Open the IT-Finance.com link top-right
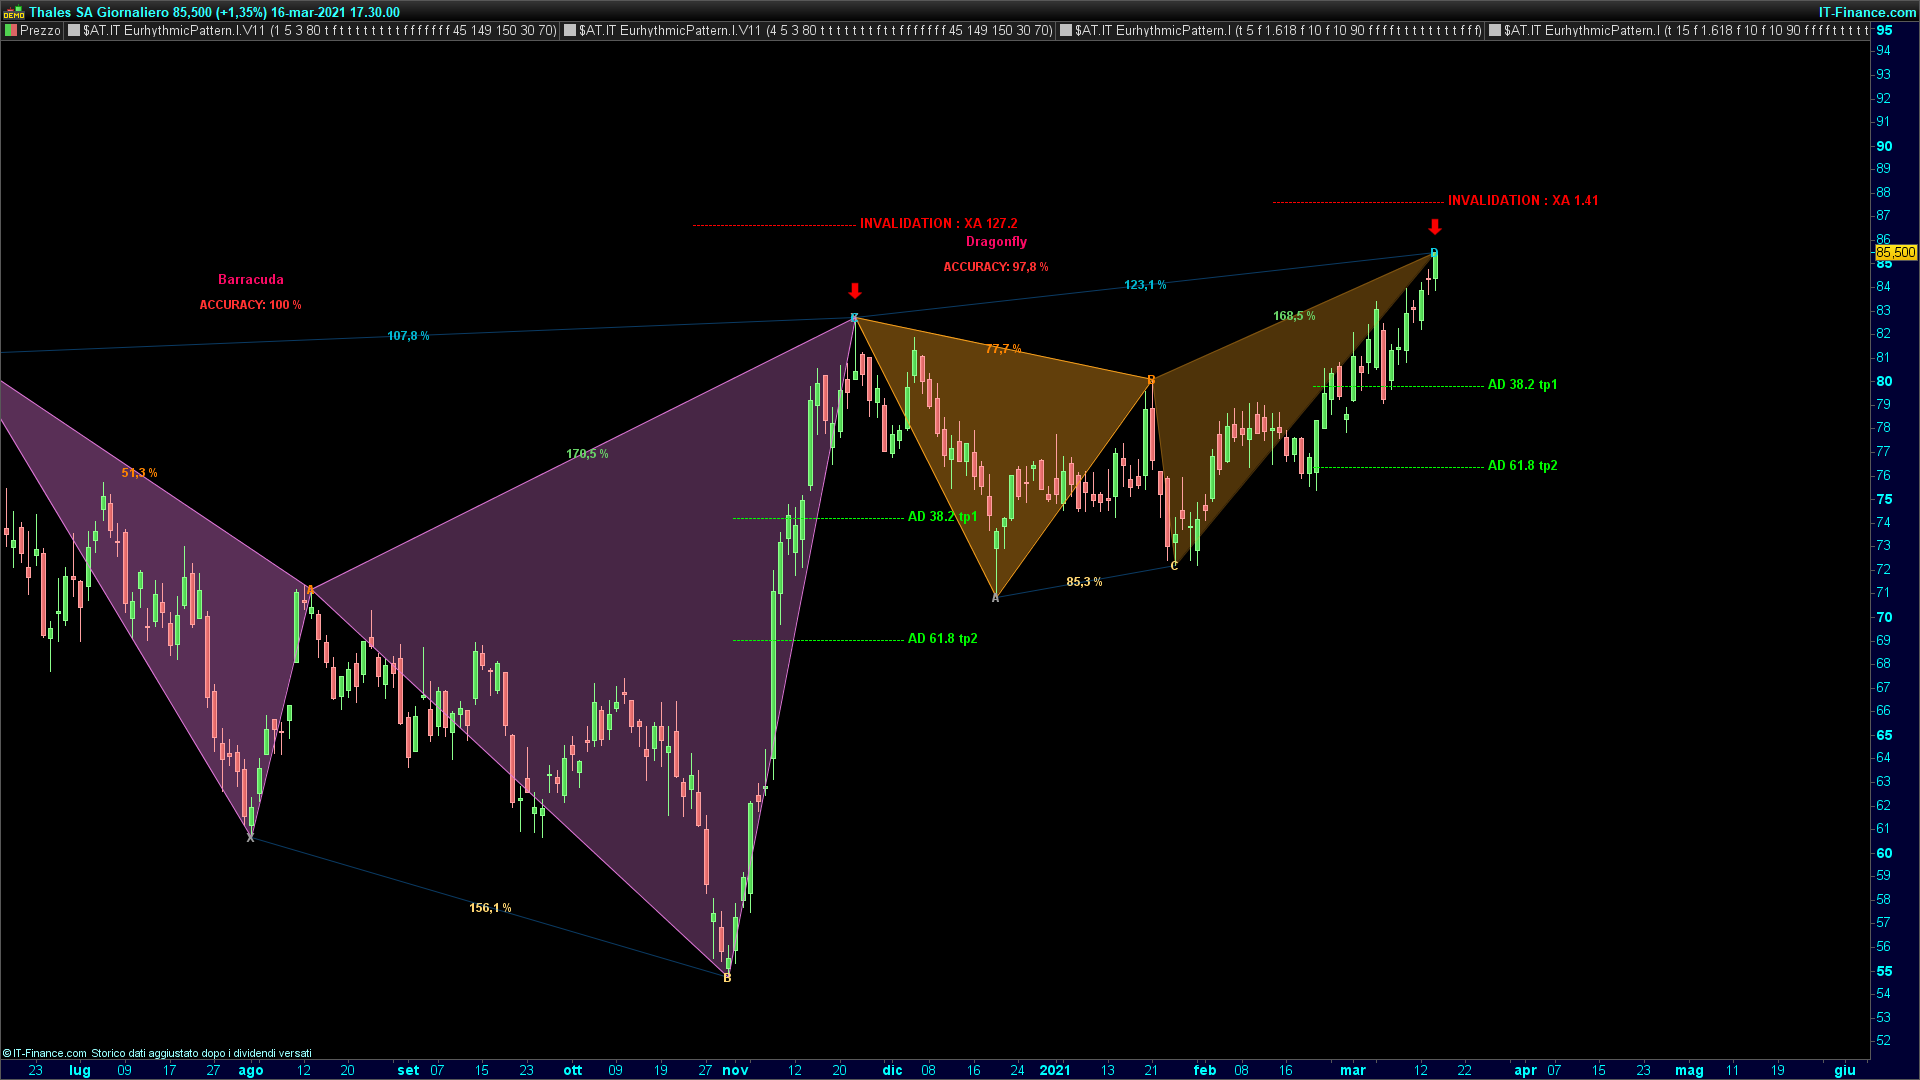This screenshot has width=1920, height=1080. pos(1866,12)
